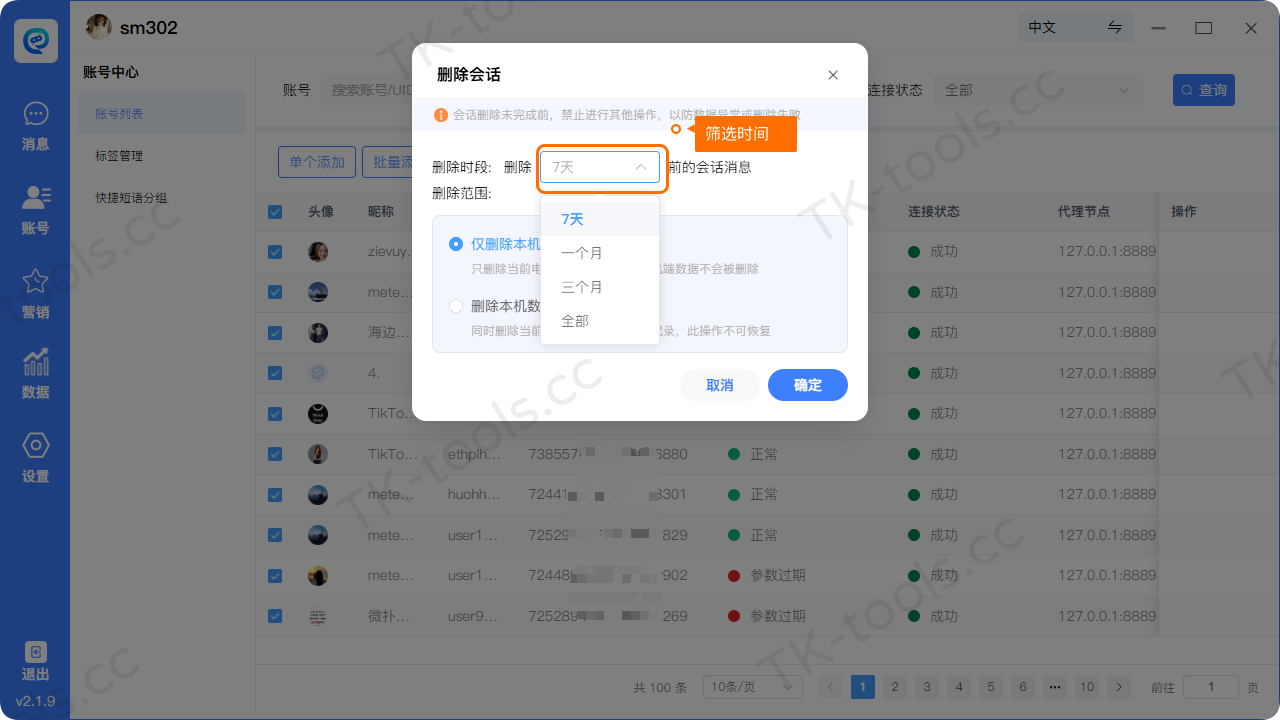Viewport: 1280px width, 720px height.
Task: Click the 共 100 条 total count text
Action: click(x=660, y=688)
